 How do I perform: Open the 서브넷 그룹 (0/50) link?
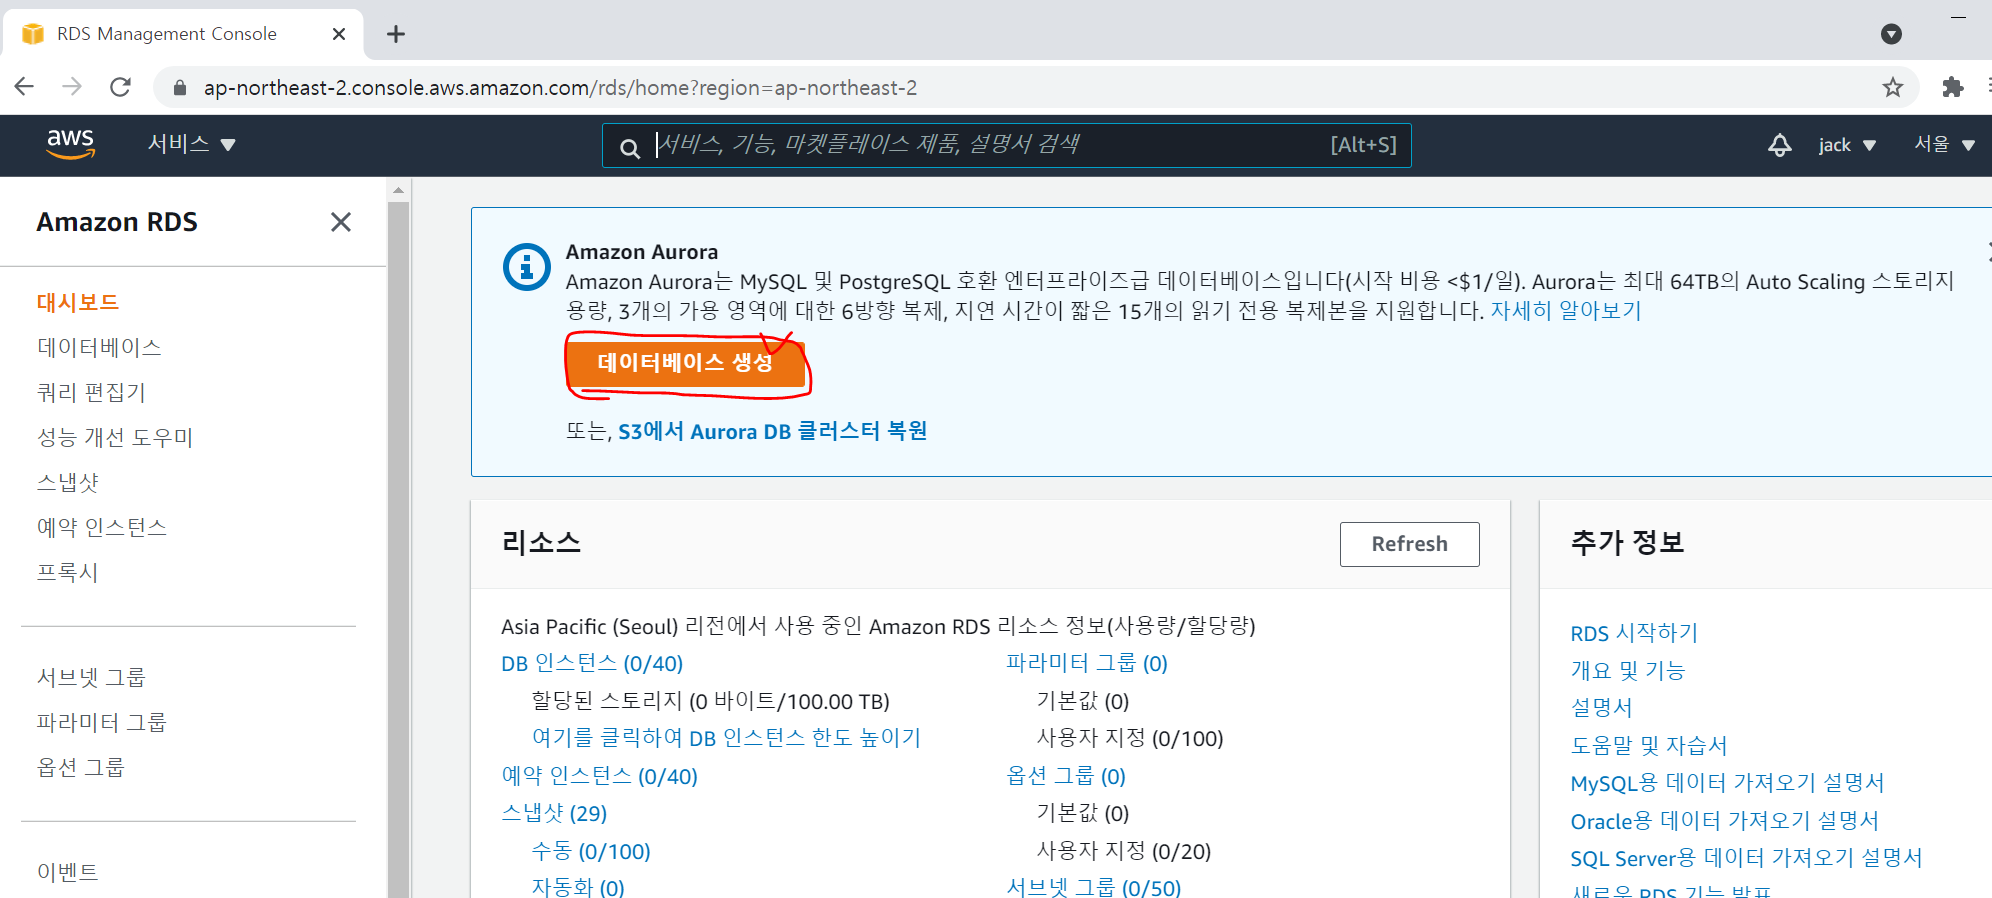(x=1093, y=887)
